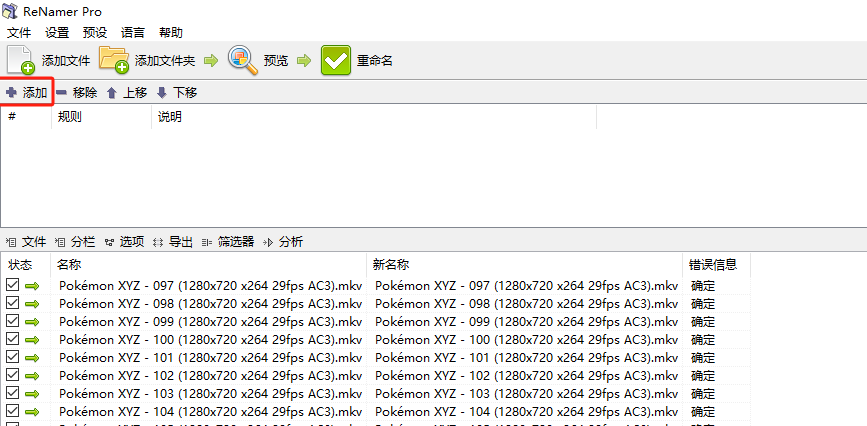Add a new rule with 添加

[27, 93]
